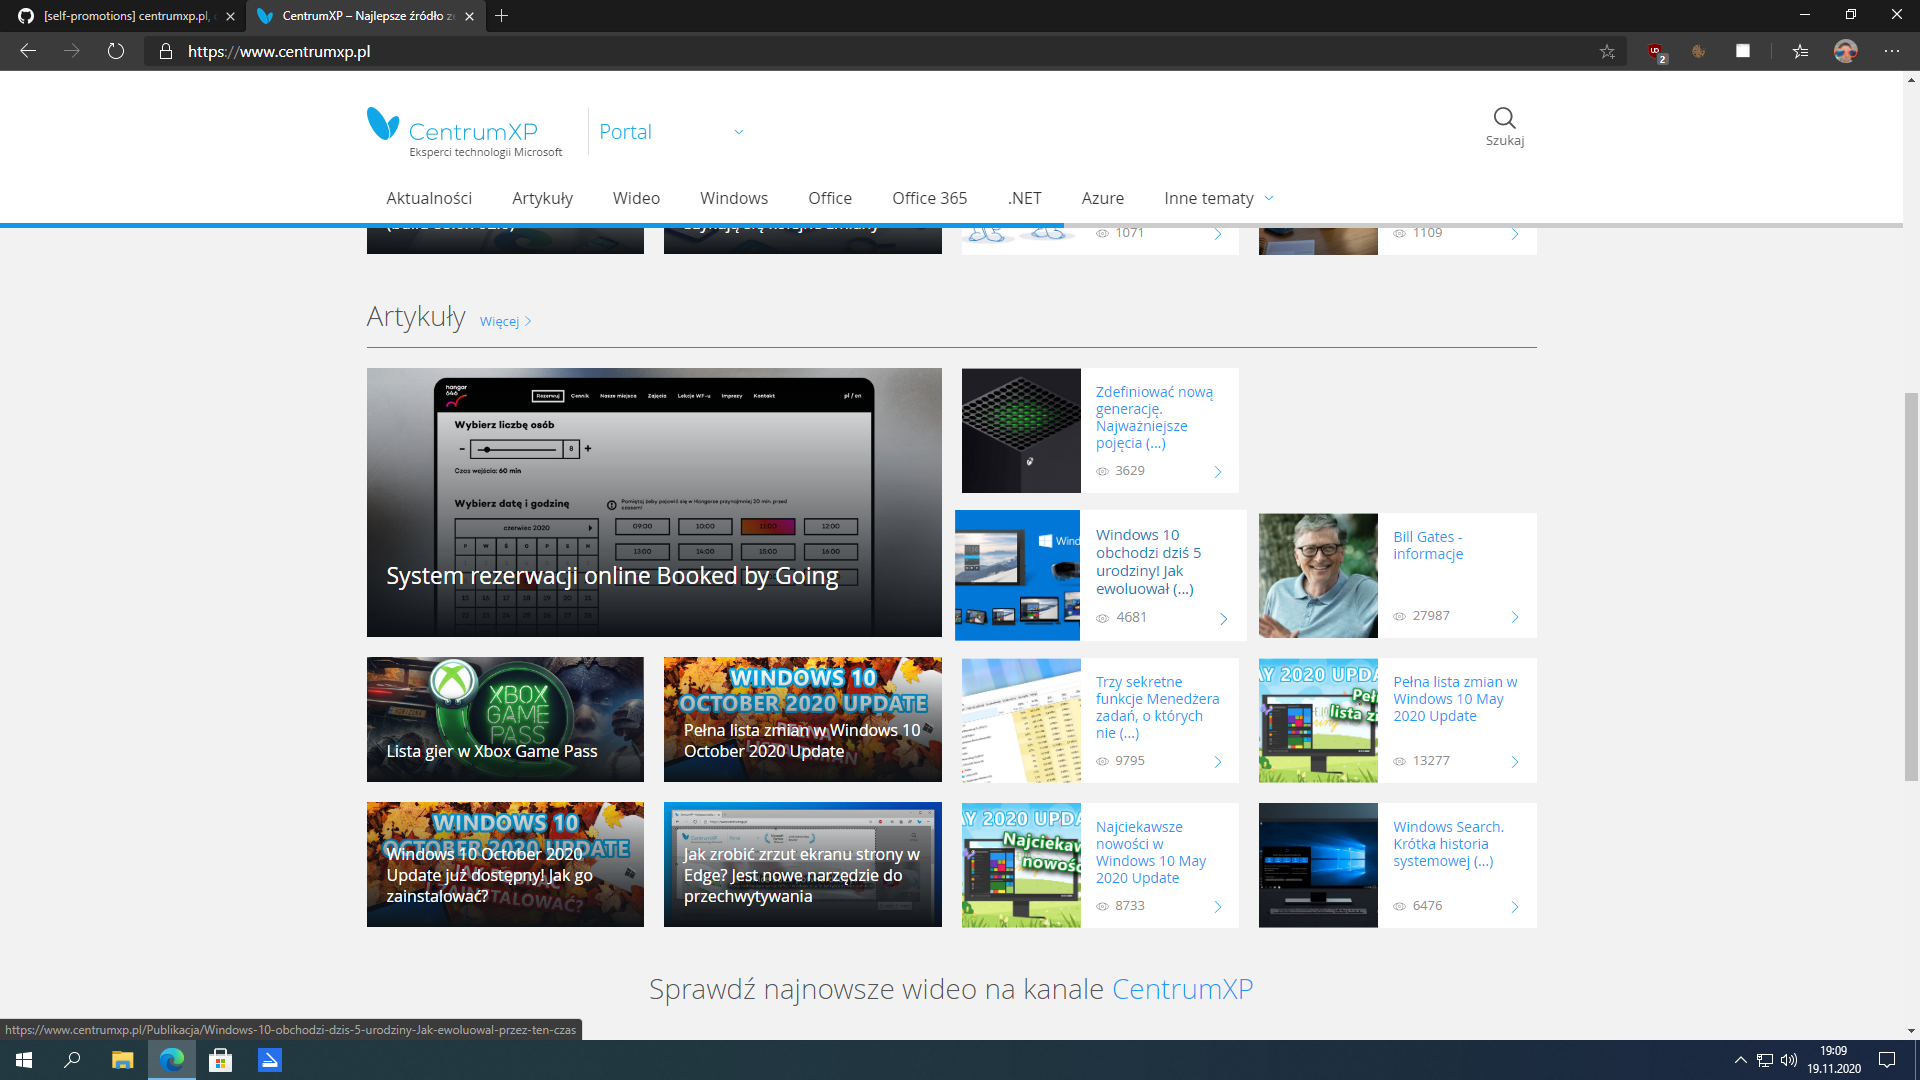Screen dimensions: 1920x1080
Task: Open the .NET menu item
Action: [1024, 198]
